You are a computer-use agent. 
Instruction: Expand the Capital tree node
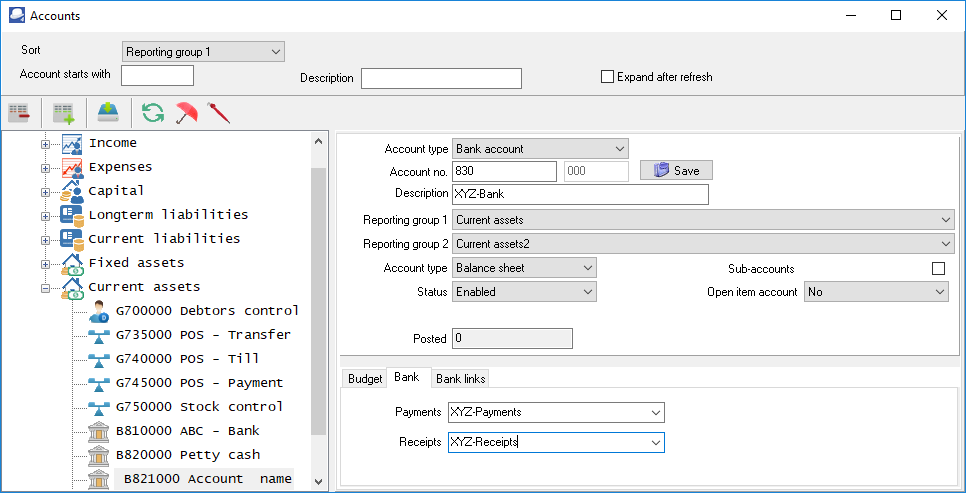click(x=45, y=192)
